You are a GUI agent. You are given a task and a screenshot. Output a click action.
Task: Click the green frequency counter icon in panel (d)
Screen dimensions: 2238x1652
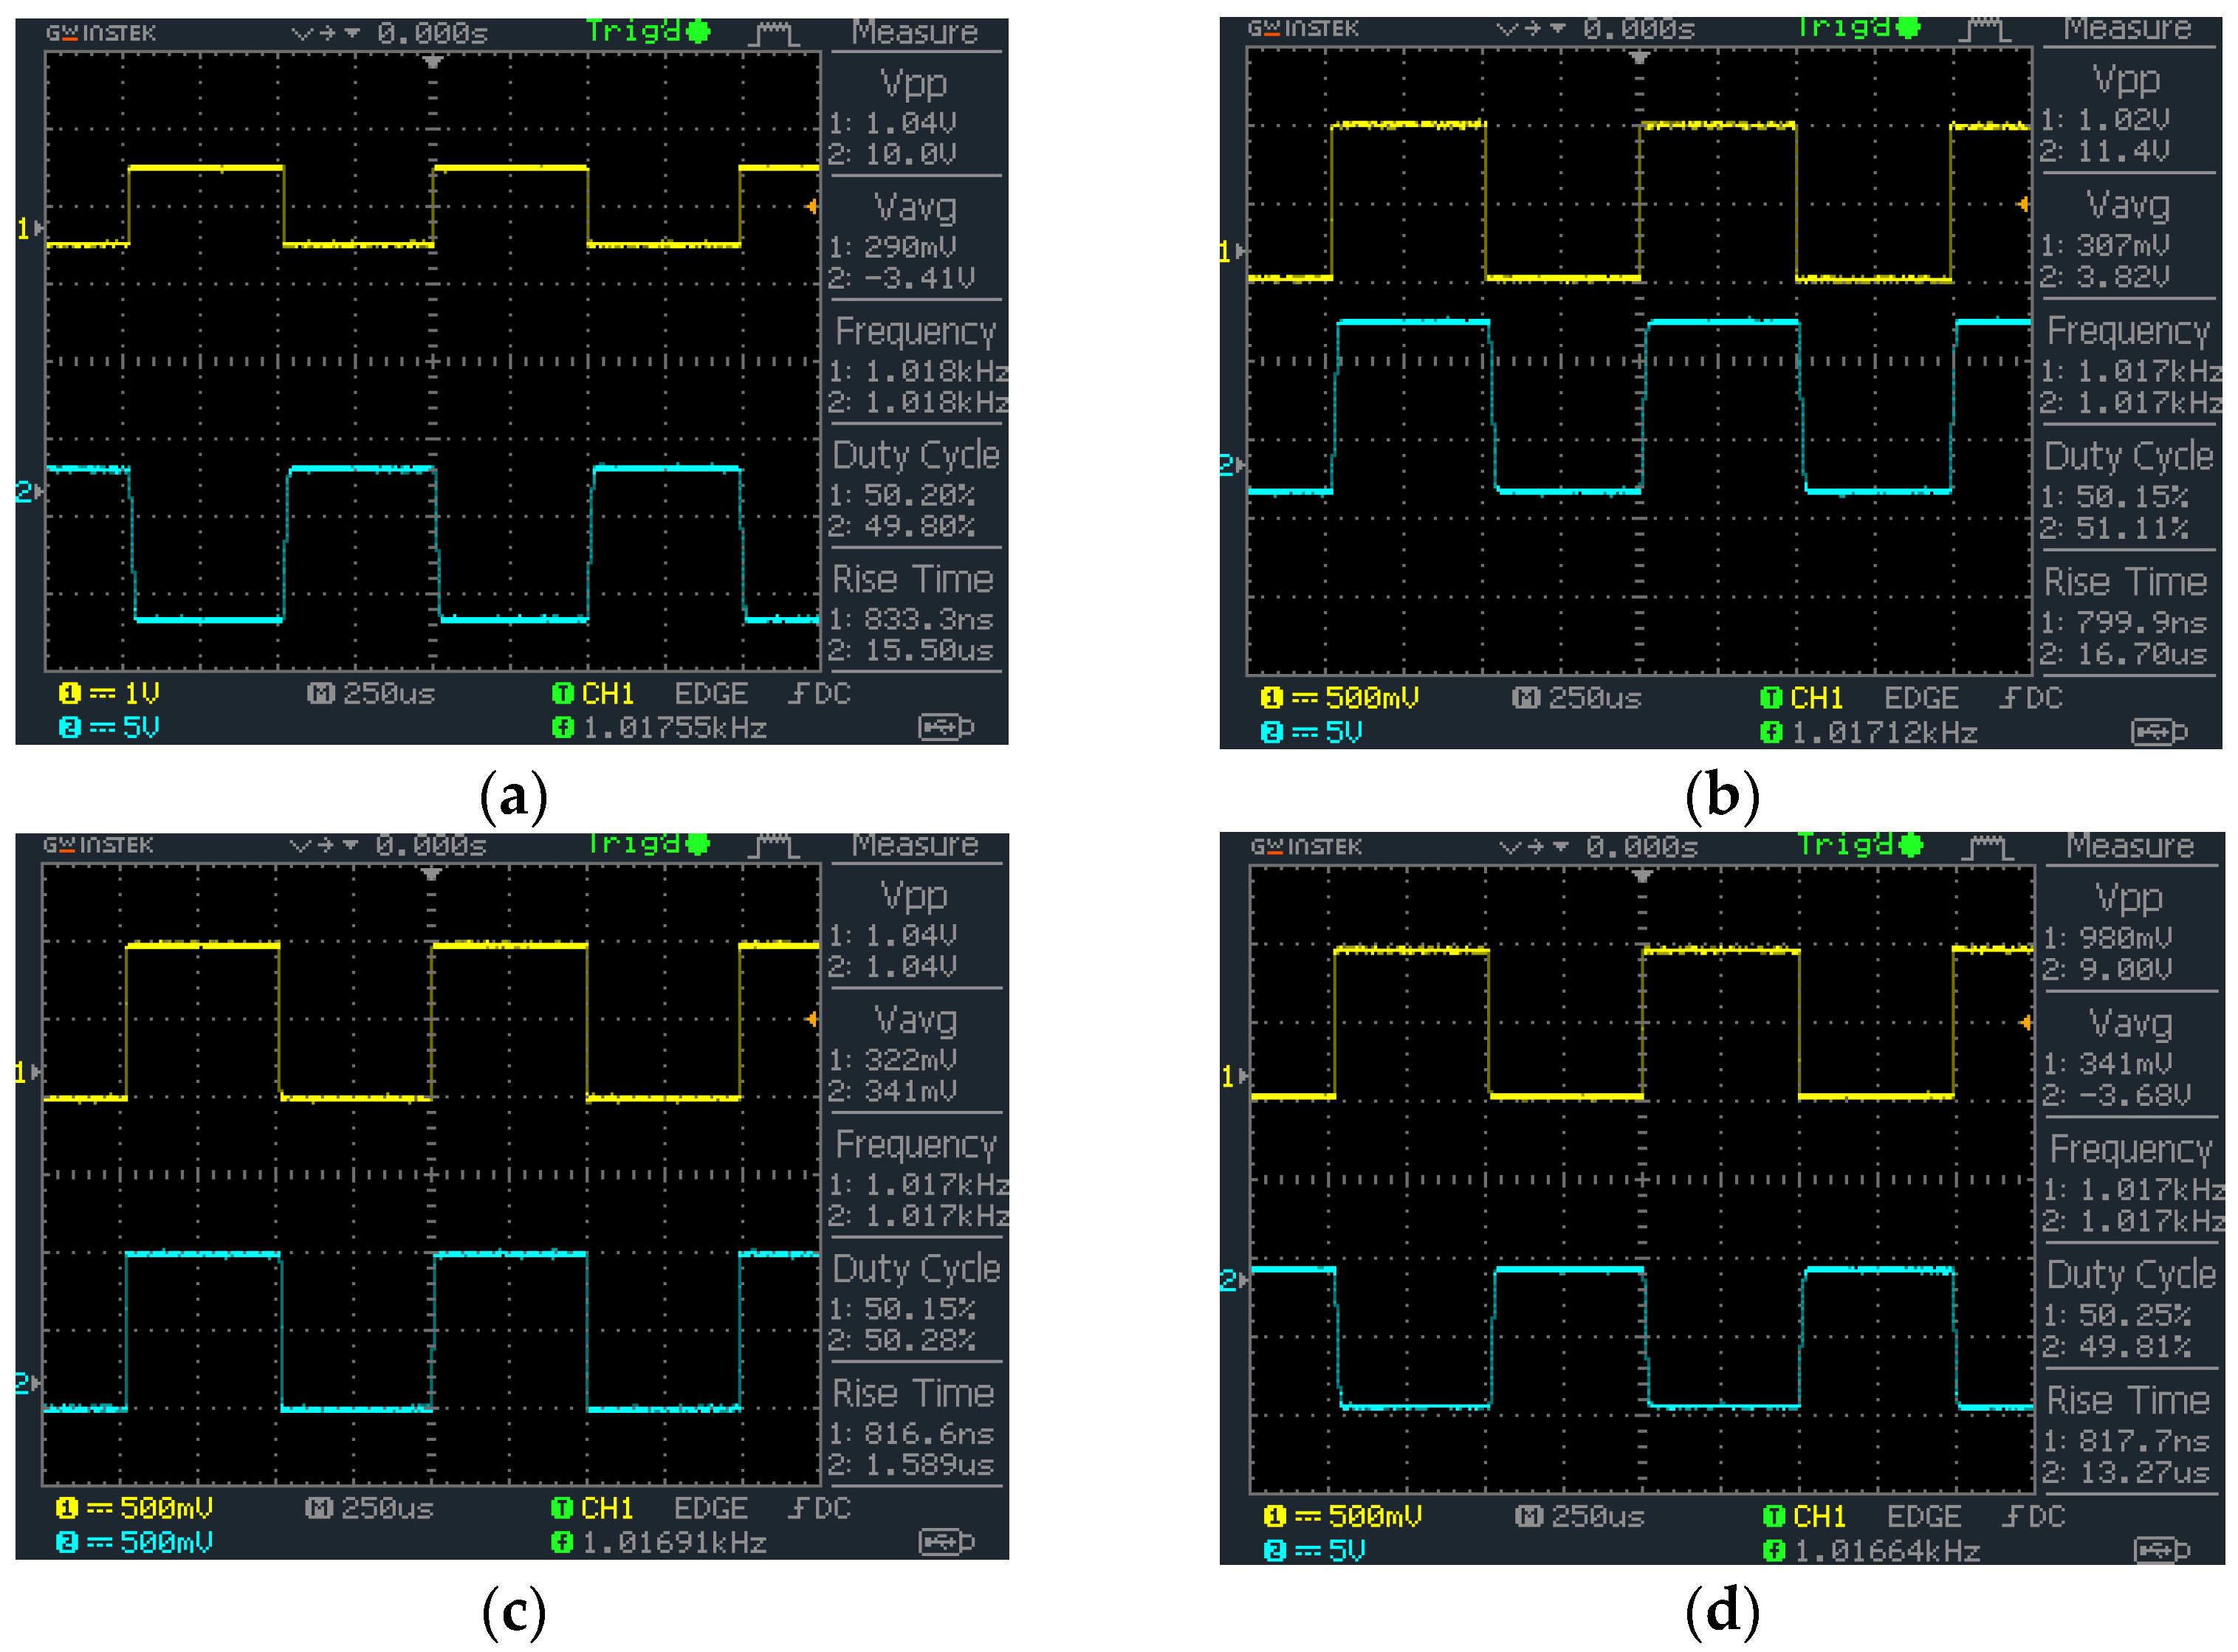click(1774, 1551)
